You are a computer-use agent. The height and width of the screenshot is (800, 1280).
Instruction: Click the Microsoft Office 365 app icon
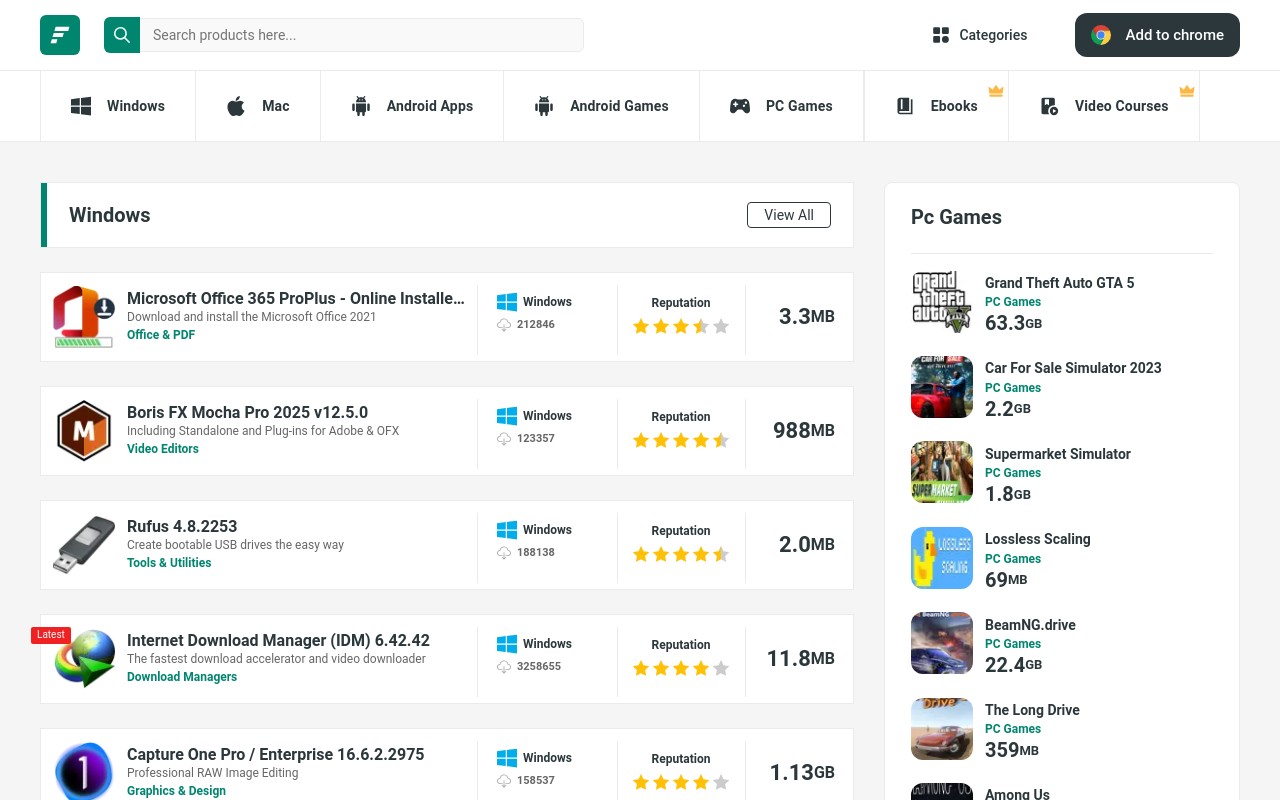pyautogui.click(x=84, y=317)
